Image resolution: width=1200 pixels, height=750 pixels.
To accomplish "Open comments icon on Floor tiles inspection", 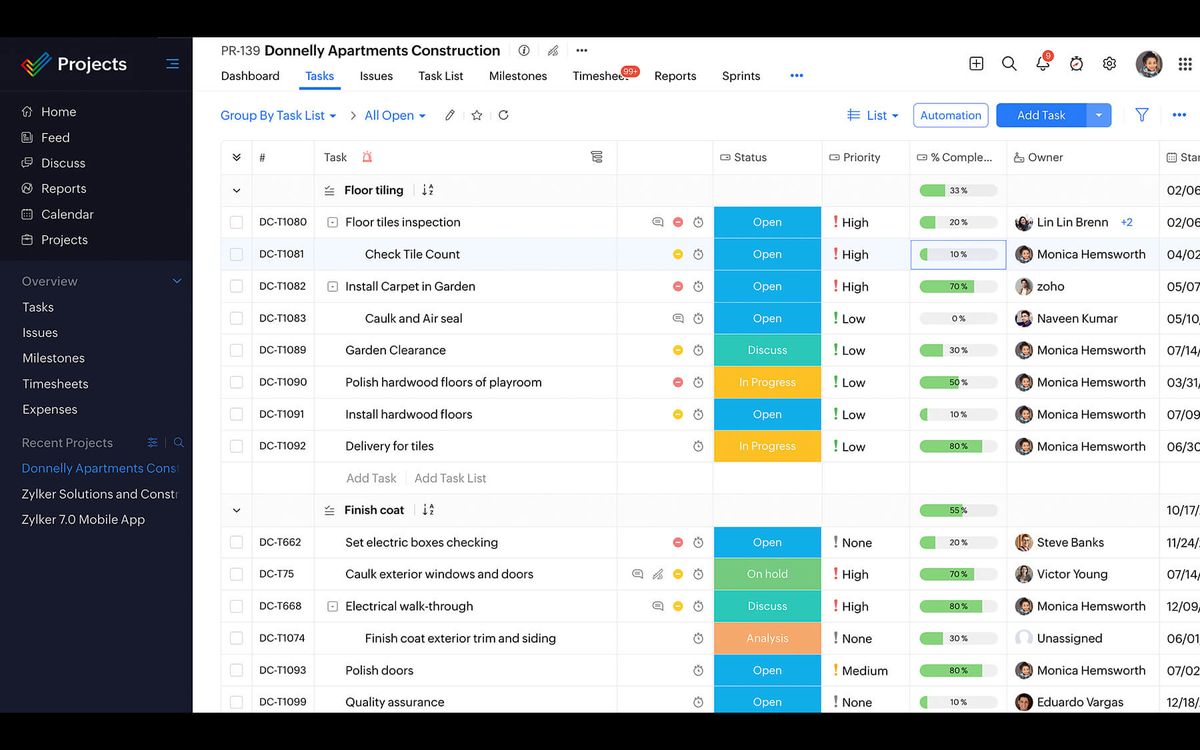I will tap(657, 222).
